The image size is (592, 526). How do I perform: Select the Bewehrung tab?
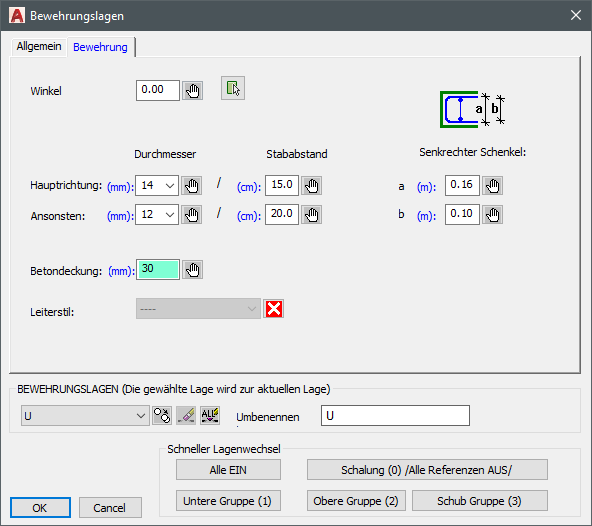pos(100,47)
